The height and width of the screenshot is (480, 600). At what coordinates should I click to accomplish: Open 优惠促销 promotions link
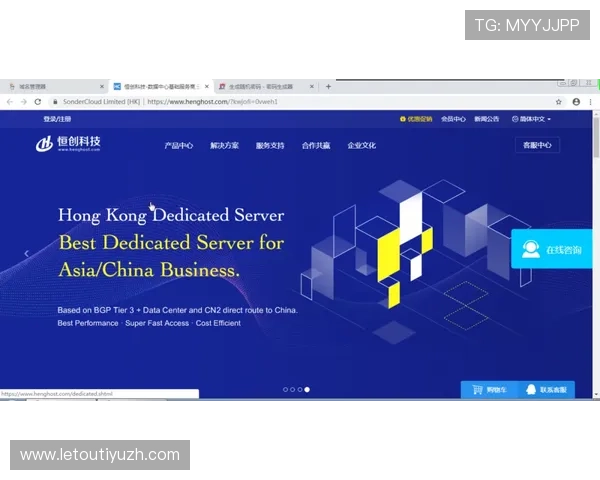point(416,119)
